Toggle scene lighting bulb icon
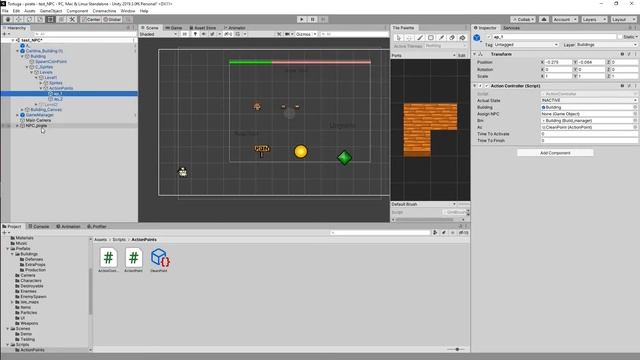Viewport: 640px width, 360px height. click(195, 34)
